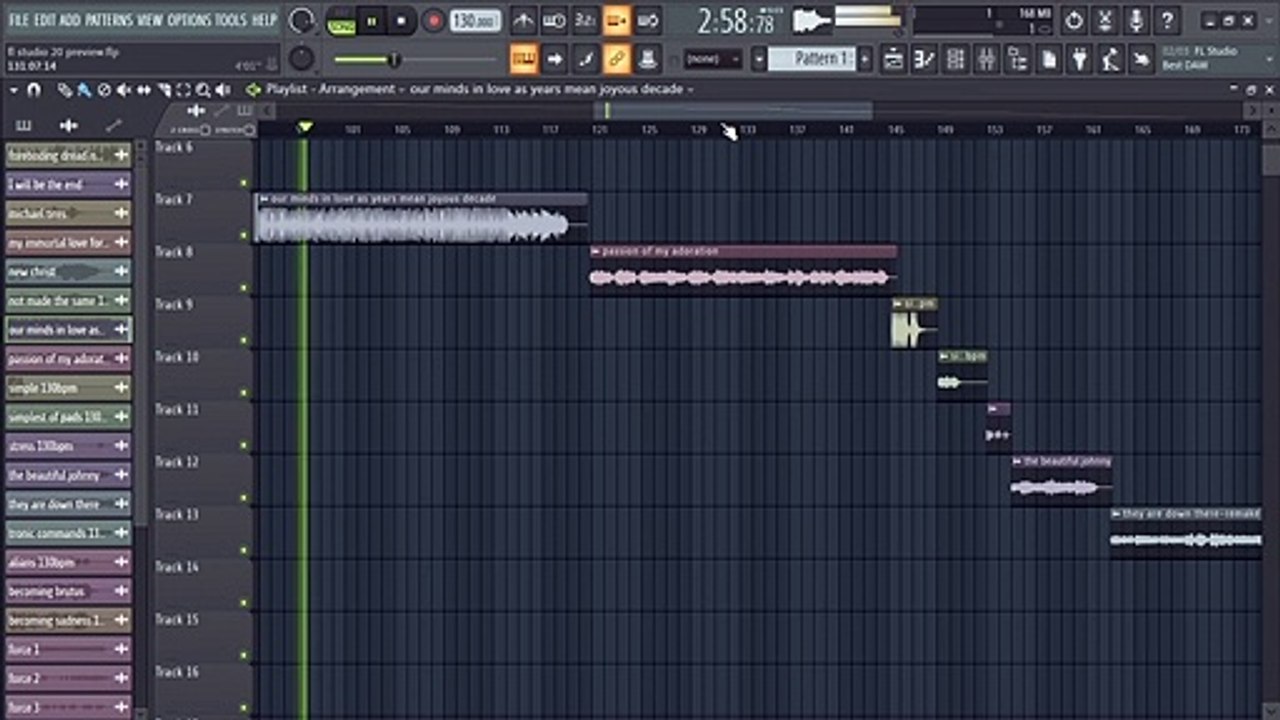Open the Mixer window icon

click(987, 59)
